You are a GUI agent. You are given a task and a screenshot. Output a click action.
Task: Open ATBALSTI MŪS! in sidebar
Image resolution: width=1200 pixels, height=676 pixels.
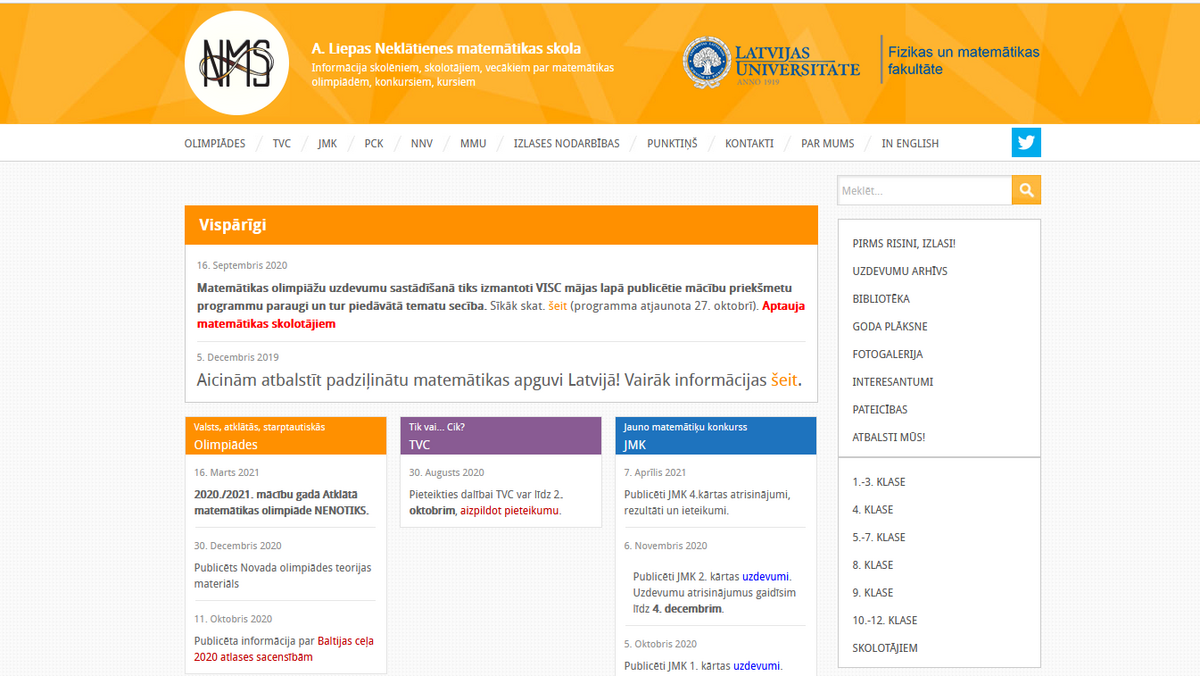[889, 437]
